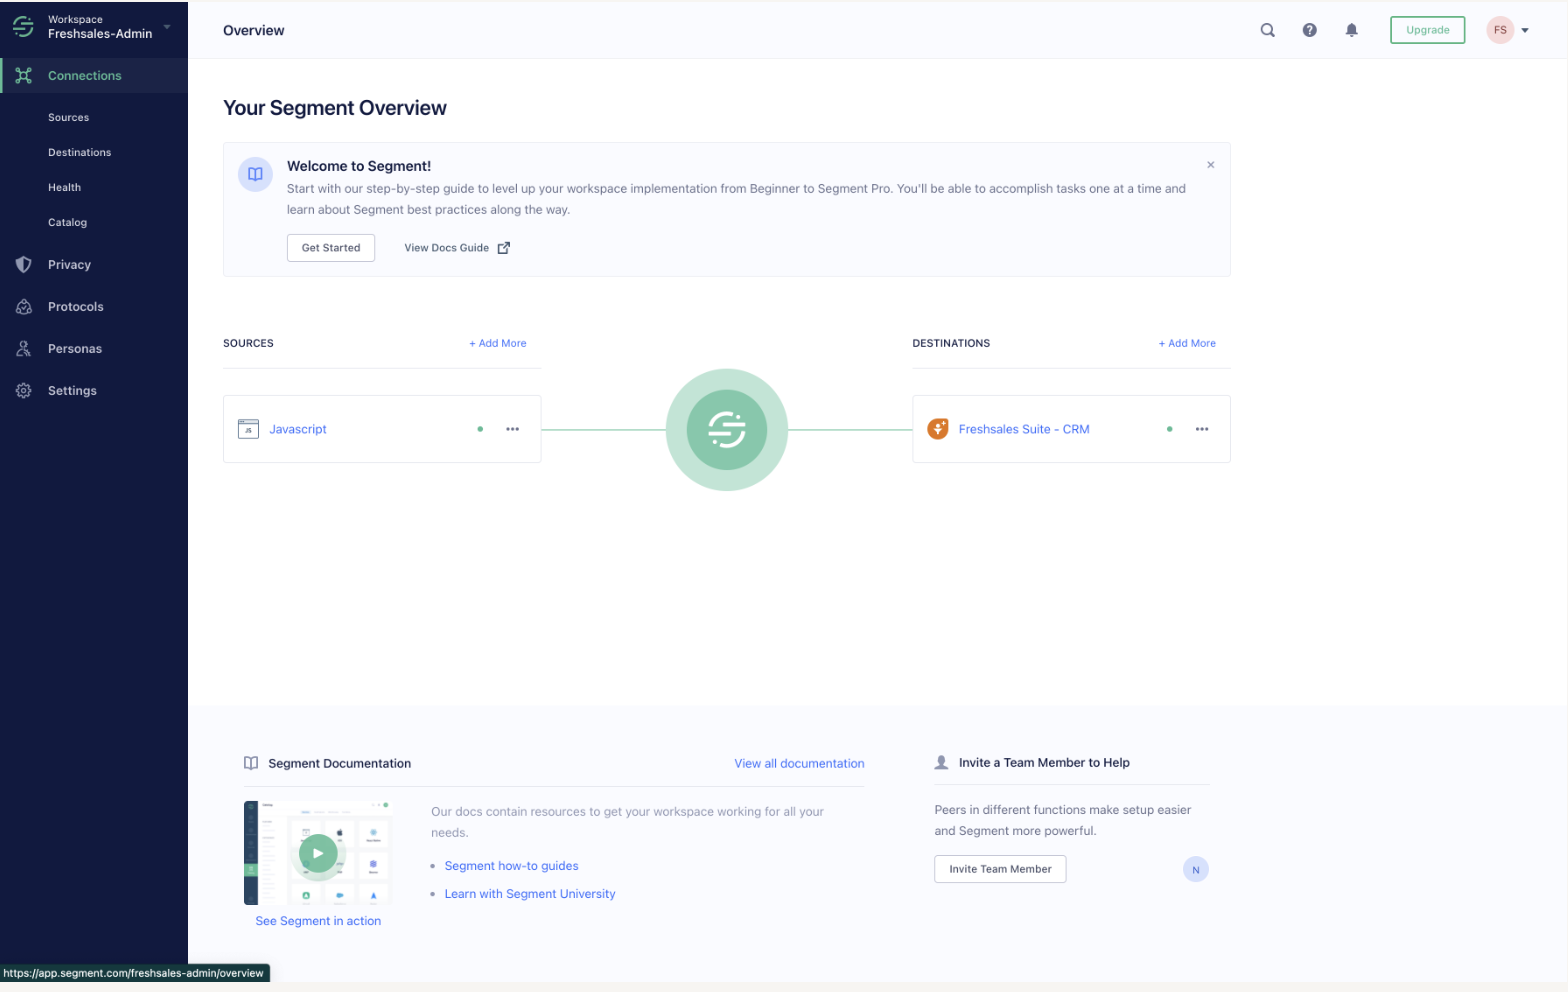The width and height of the screenshot is (1568, 992).
Task: Click the Segment Documentation book icon
Action: (x=251, y=763)
